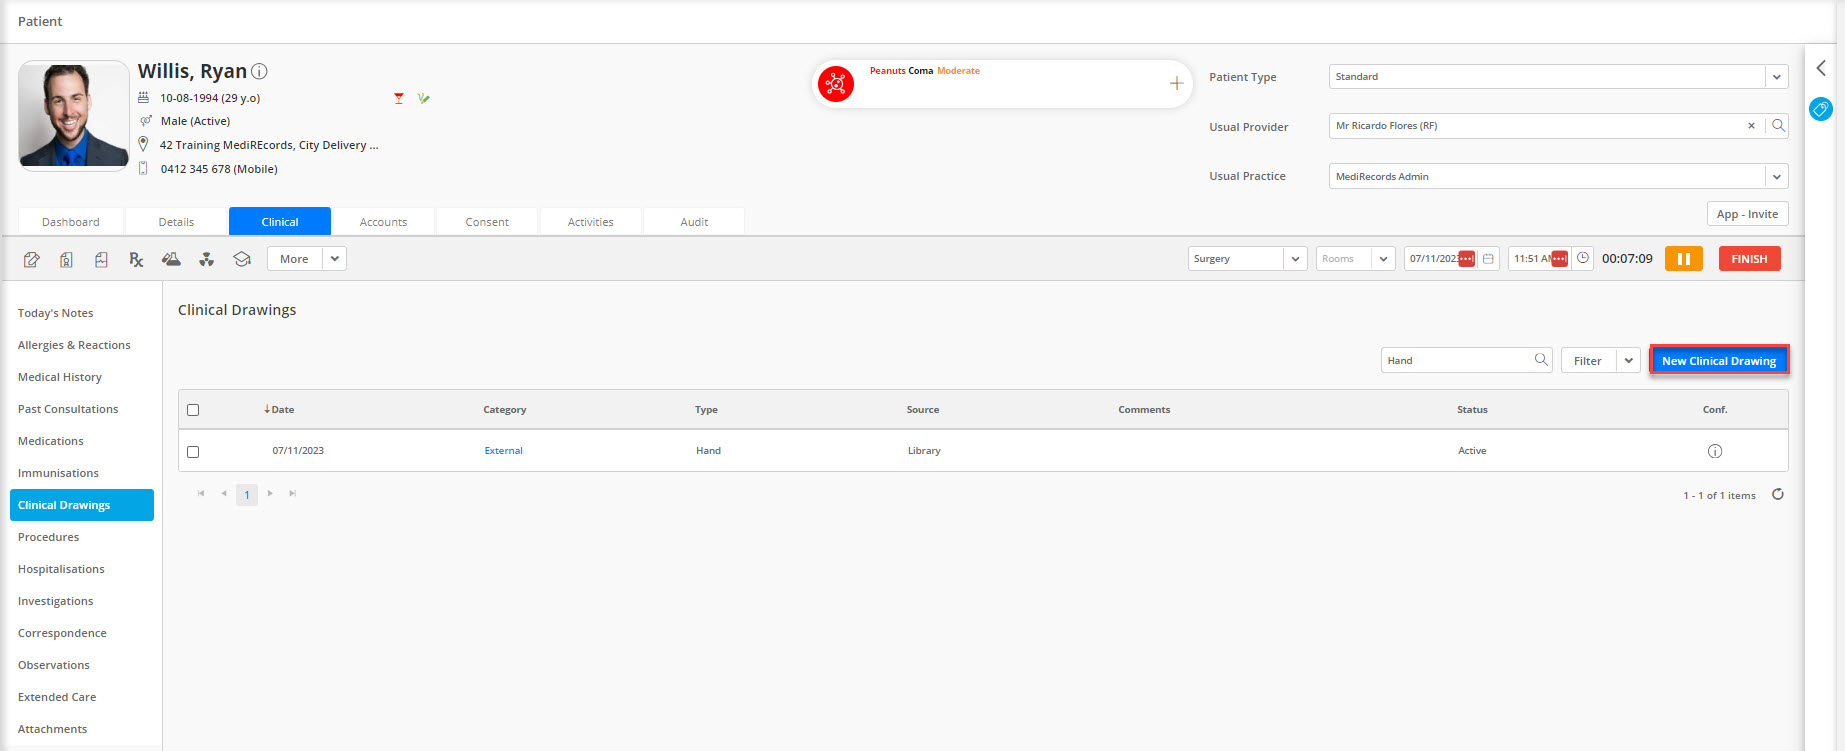Open Medical History in sidebar
Screen dimensions: 1845x751
click(x=60, y=377)
